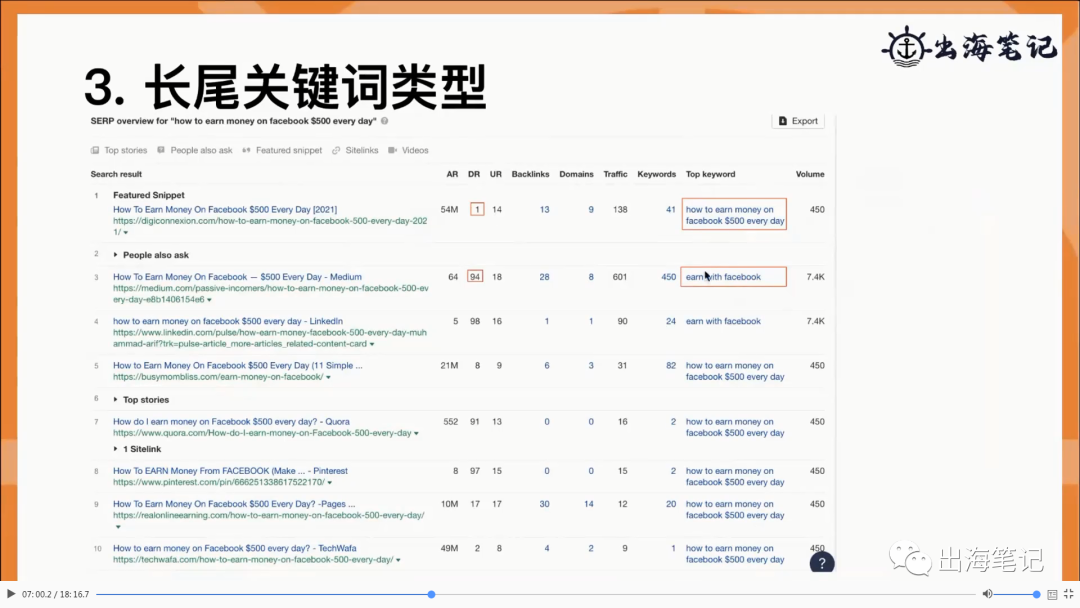
Task: Expand the 1 Sitelink row
Action: tap(116, 450)
